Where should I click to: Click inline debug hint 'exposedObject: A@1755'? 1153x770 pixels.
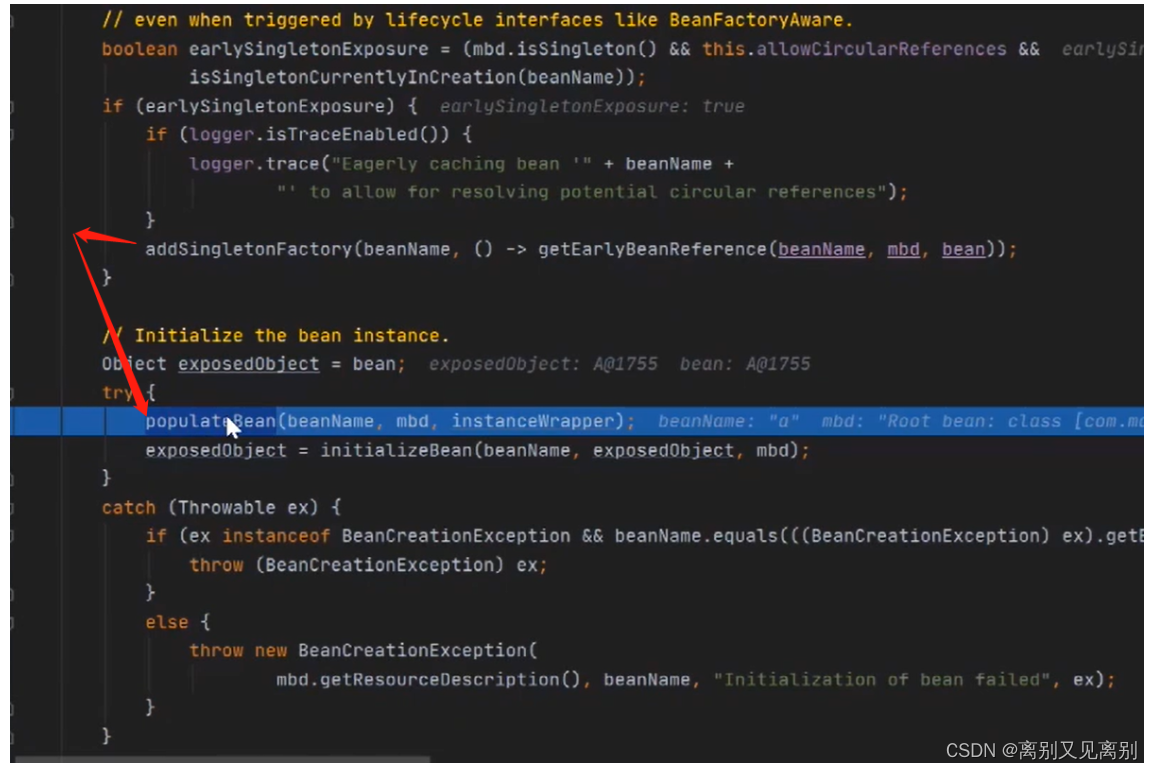click(543, 364)
